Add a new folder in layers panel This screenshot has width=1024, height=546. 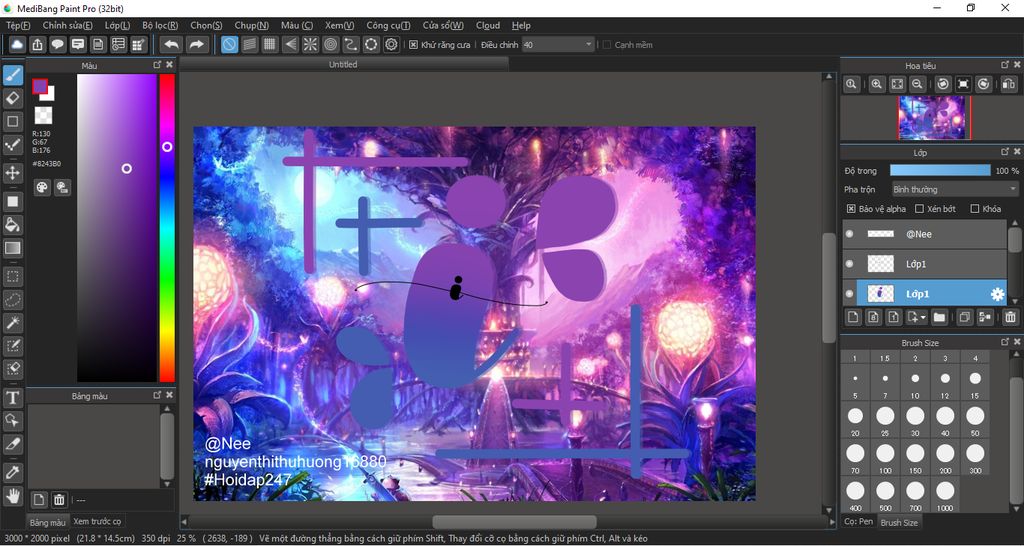pyautogui.click(x=939, y=317)
